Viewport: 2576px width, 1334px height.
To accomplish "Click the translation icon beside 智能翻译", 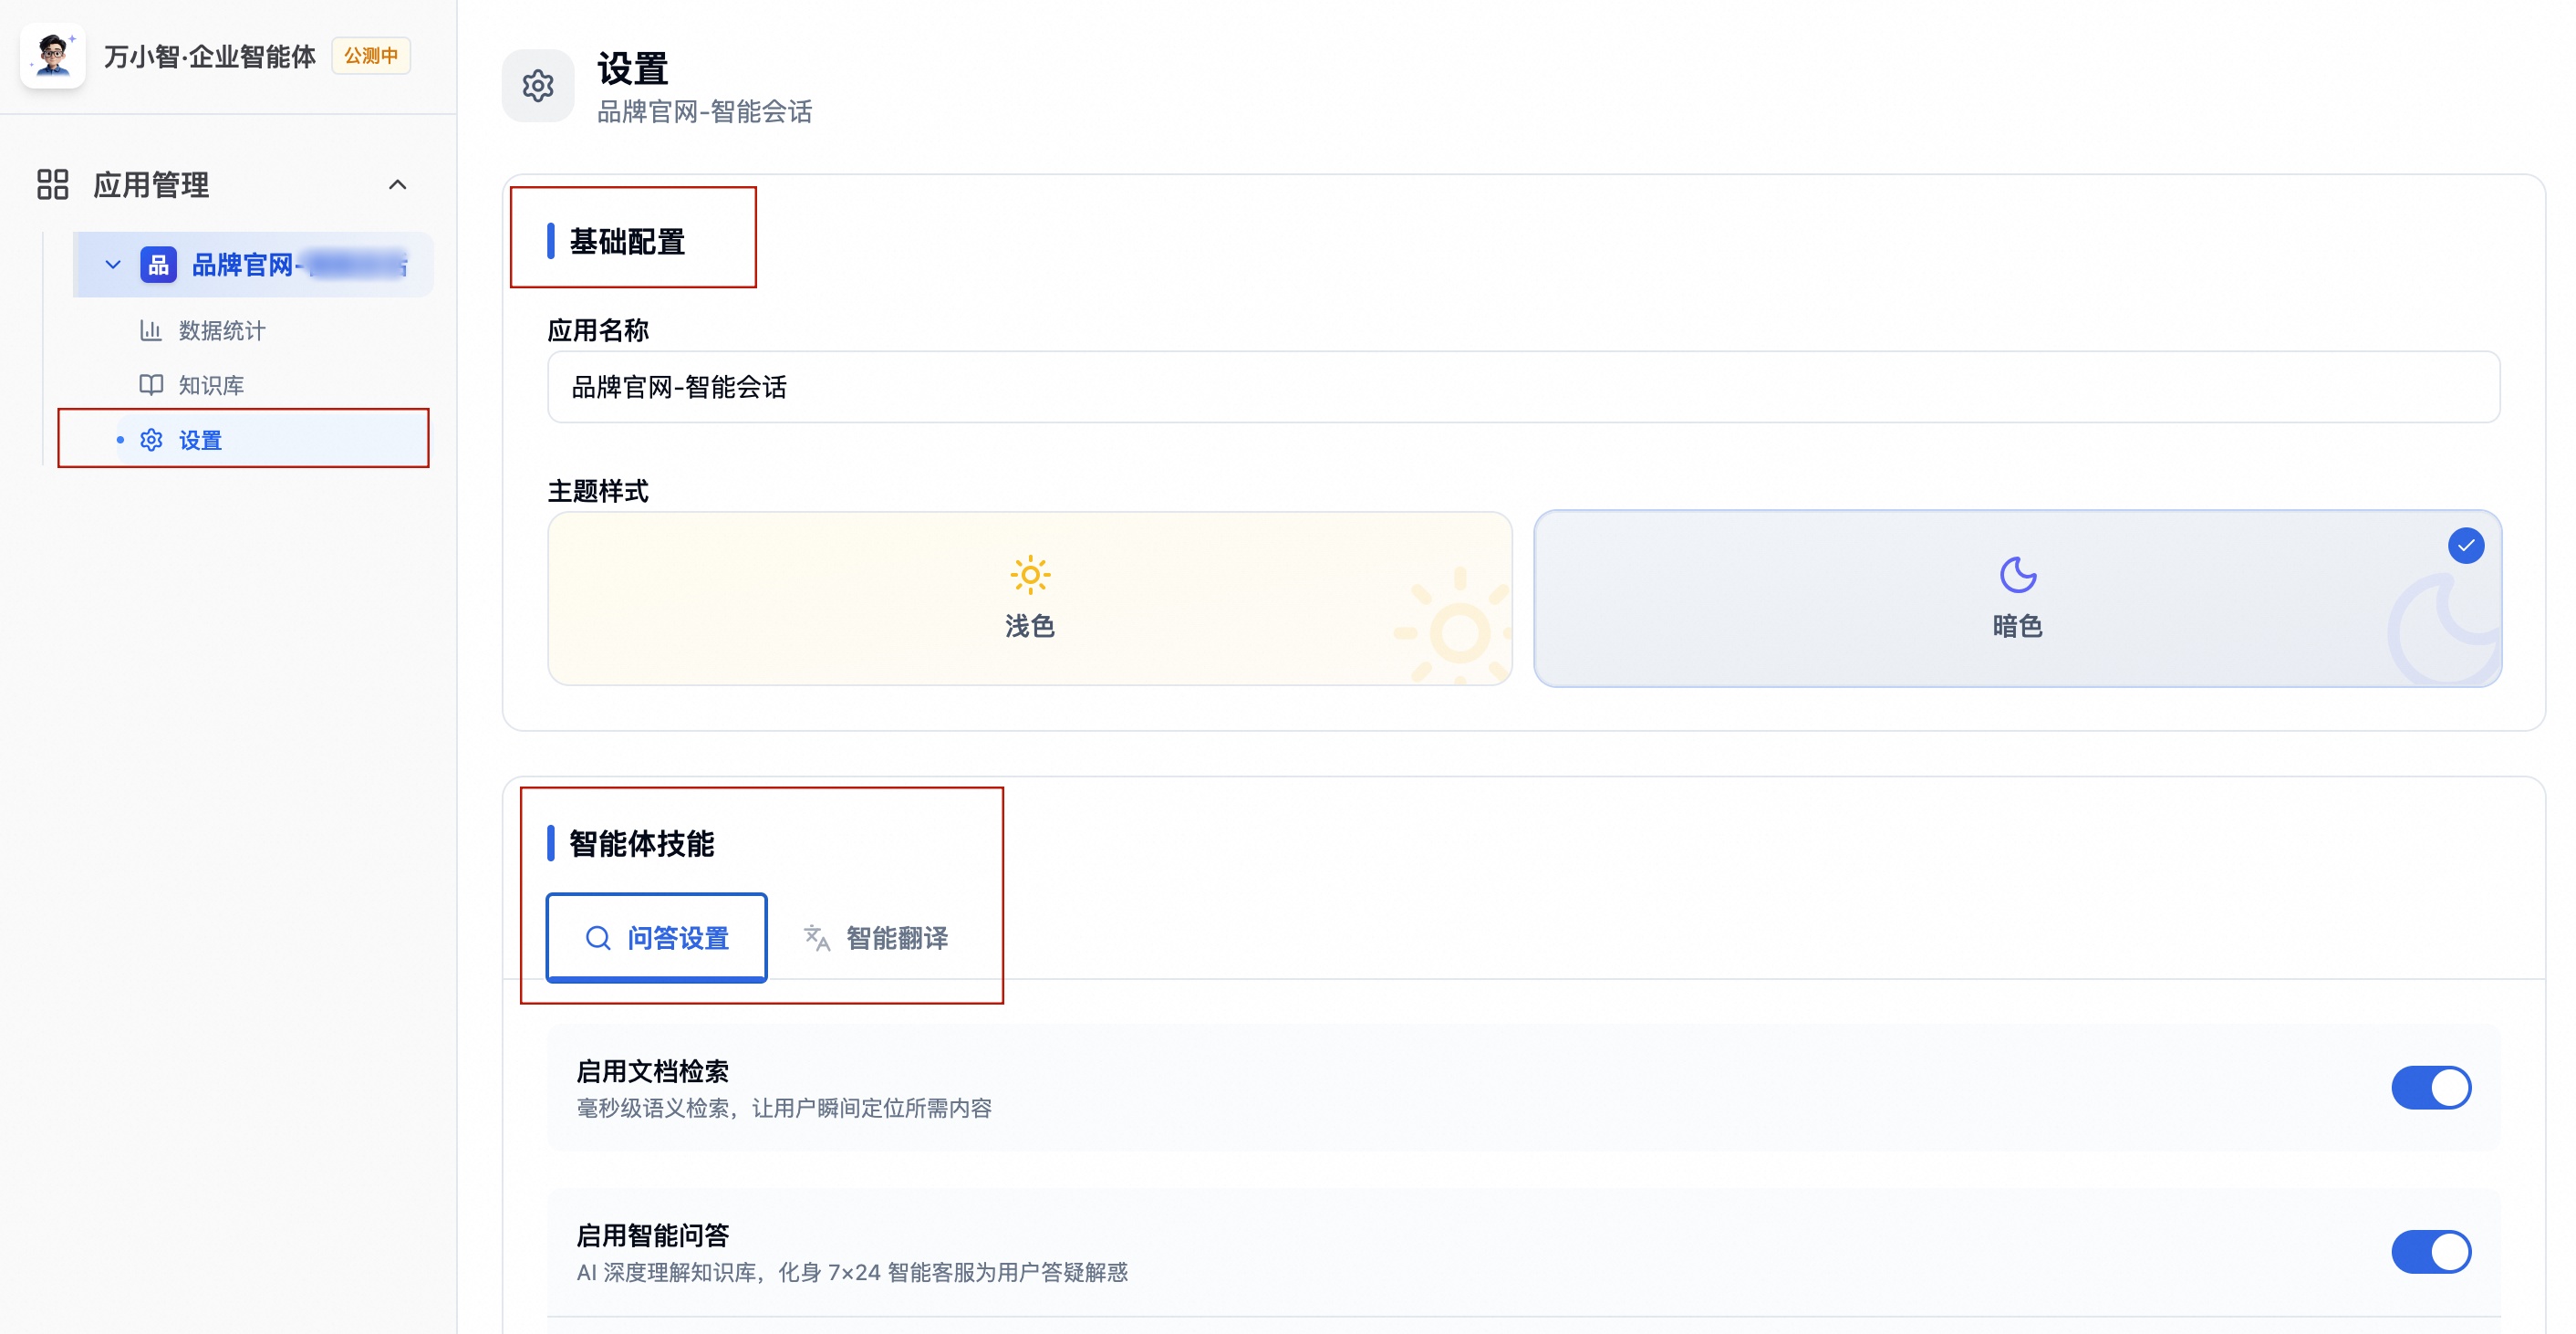I will (x=815, y=938).
